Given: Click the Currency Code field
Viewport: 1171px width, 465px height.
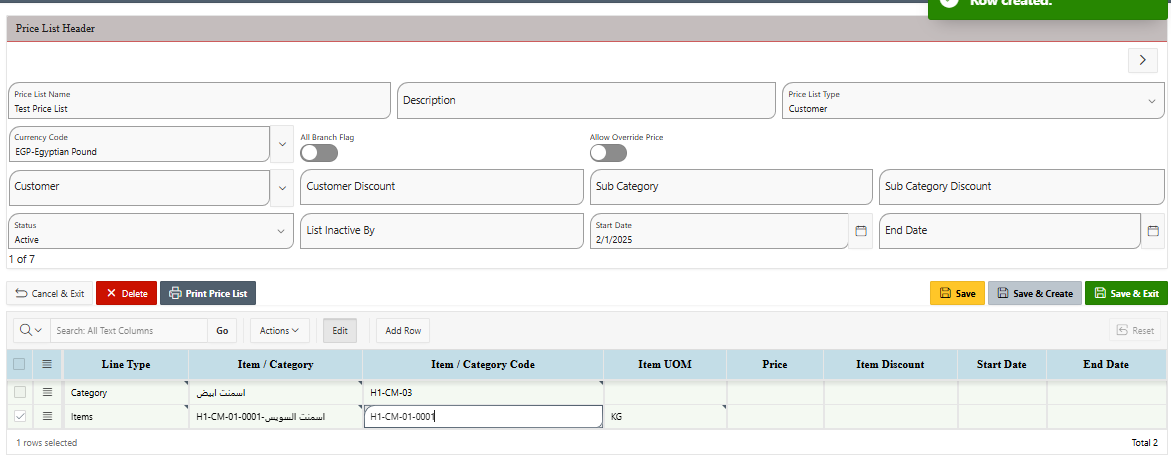Looking at the screenshot, I should click(139, 144).
